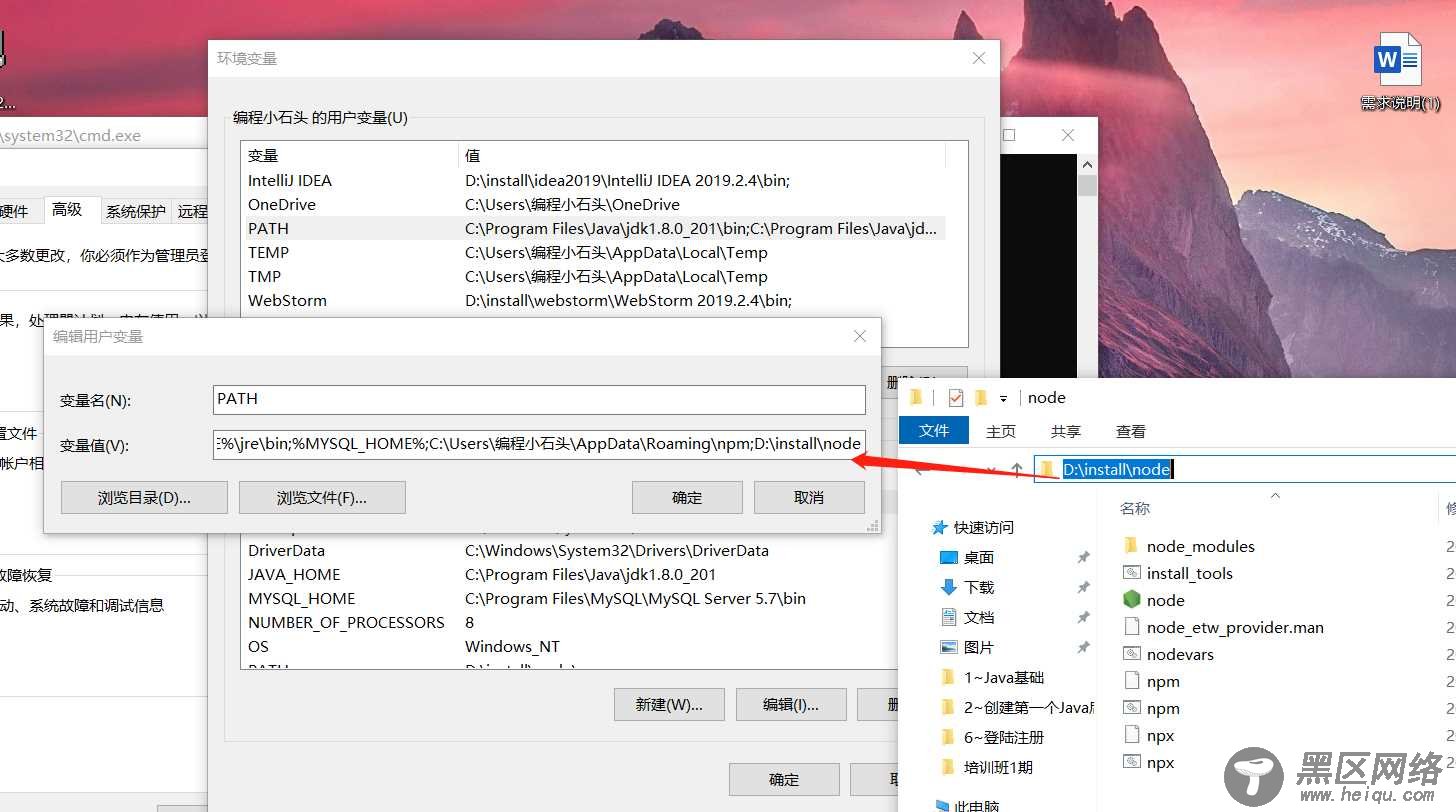The height and width of the screenshot is (812, 1456).
Task: Unpin 桌面 using its pin icon
Action: [1083, 557]
